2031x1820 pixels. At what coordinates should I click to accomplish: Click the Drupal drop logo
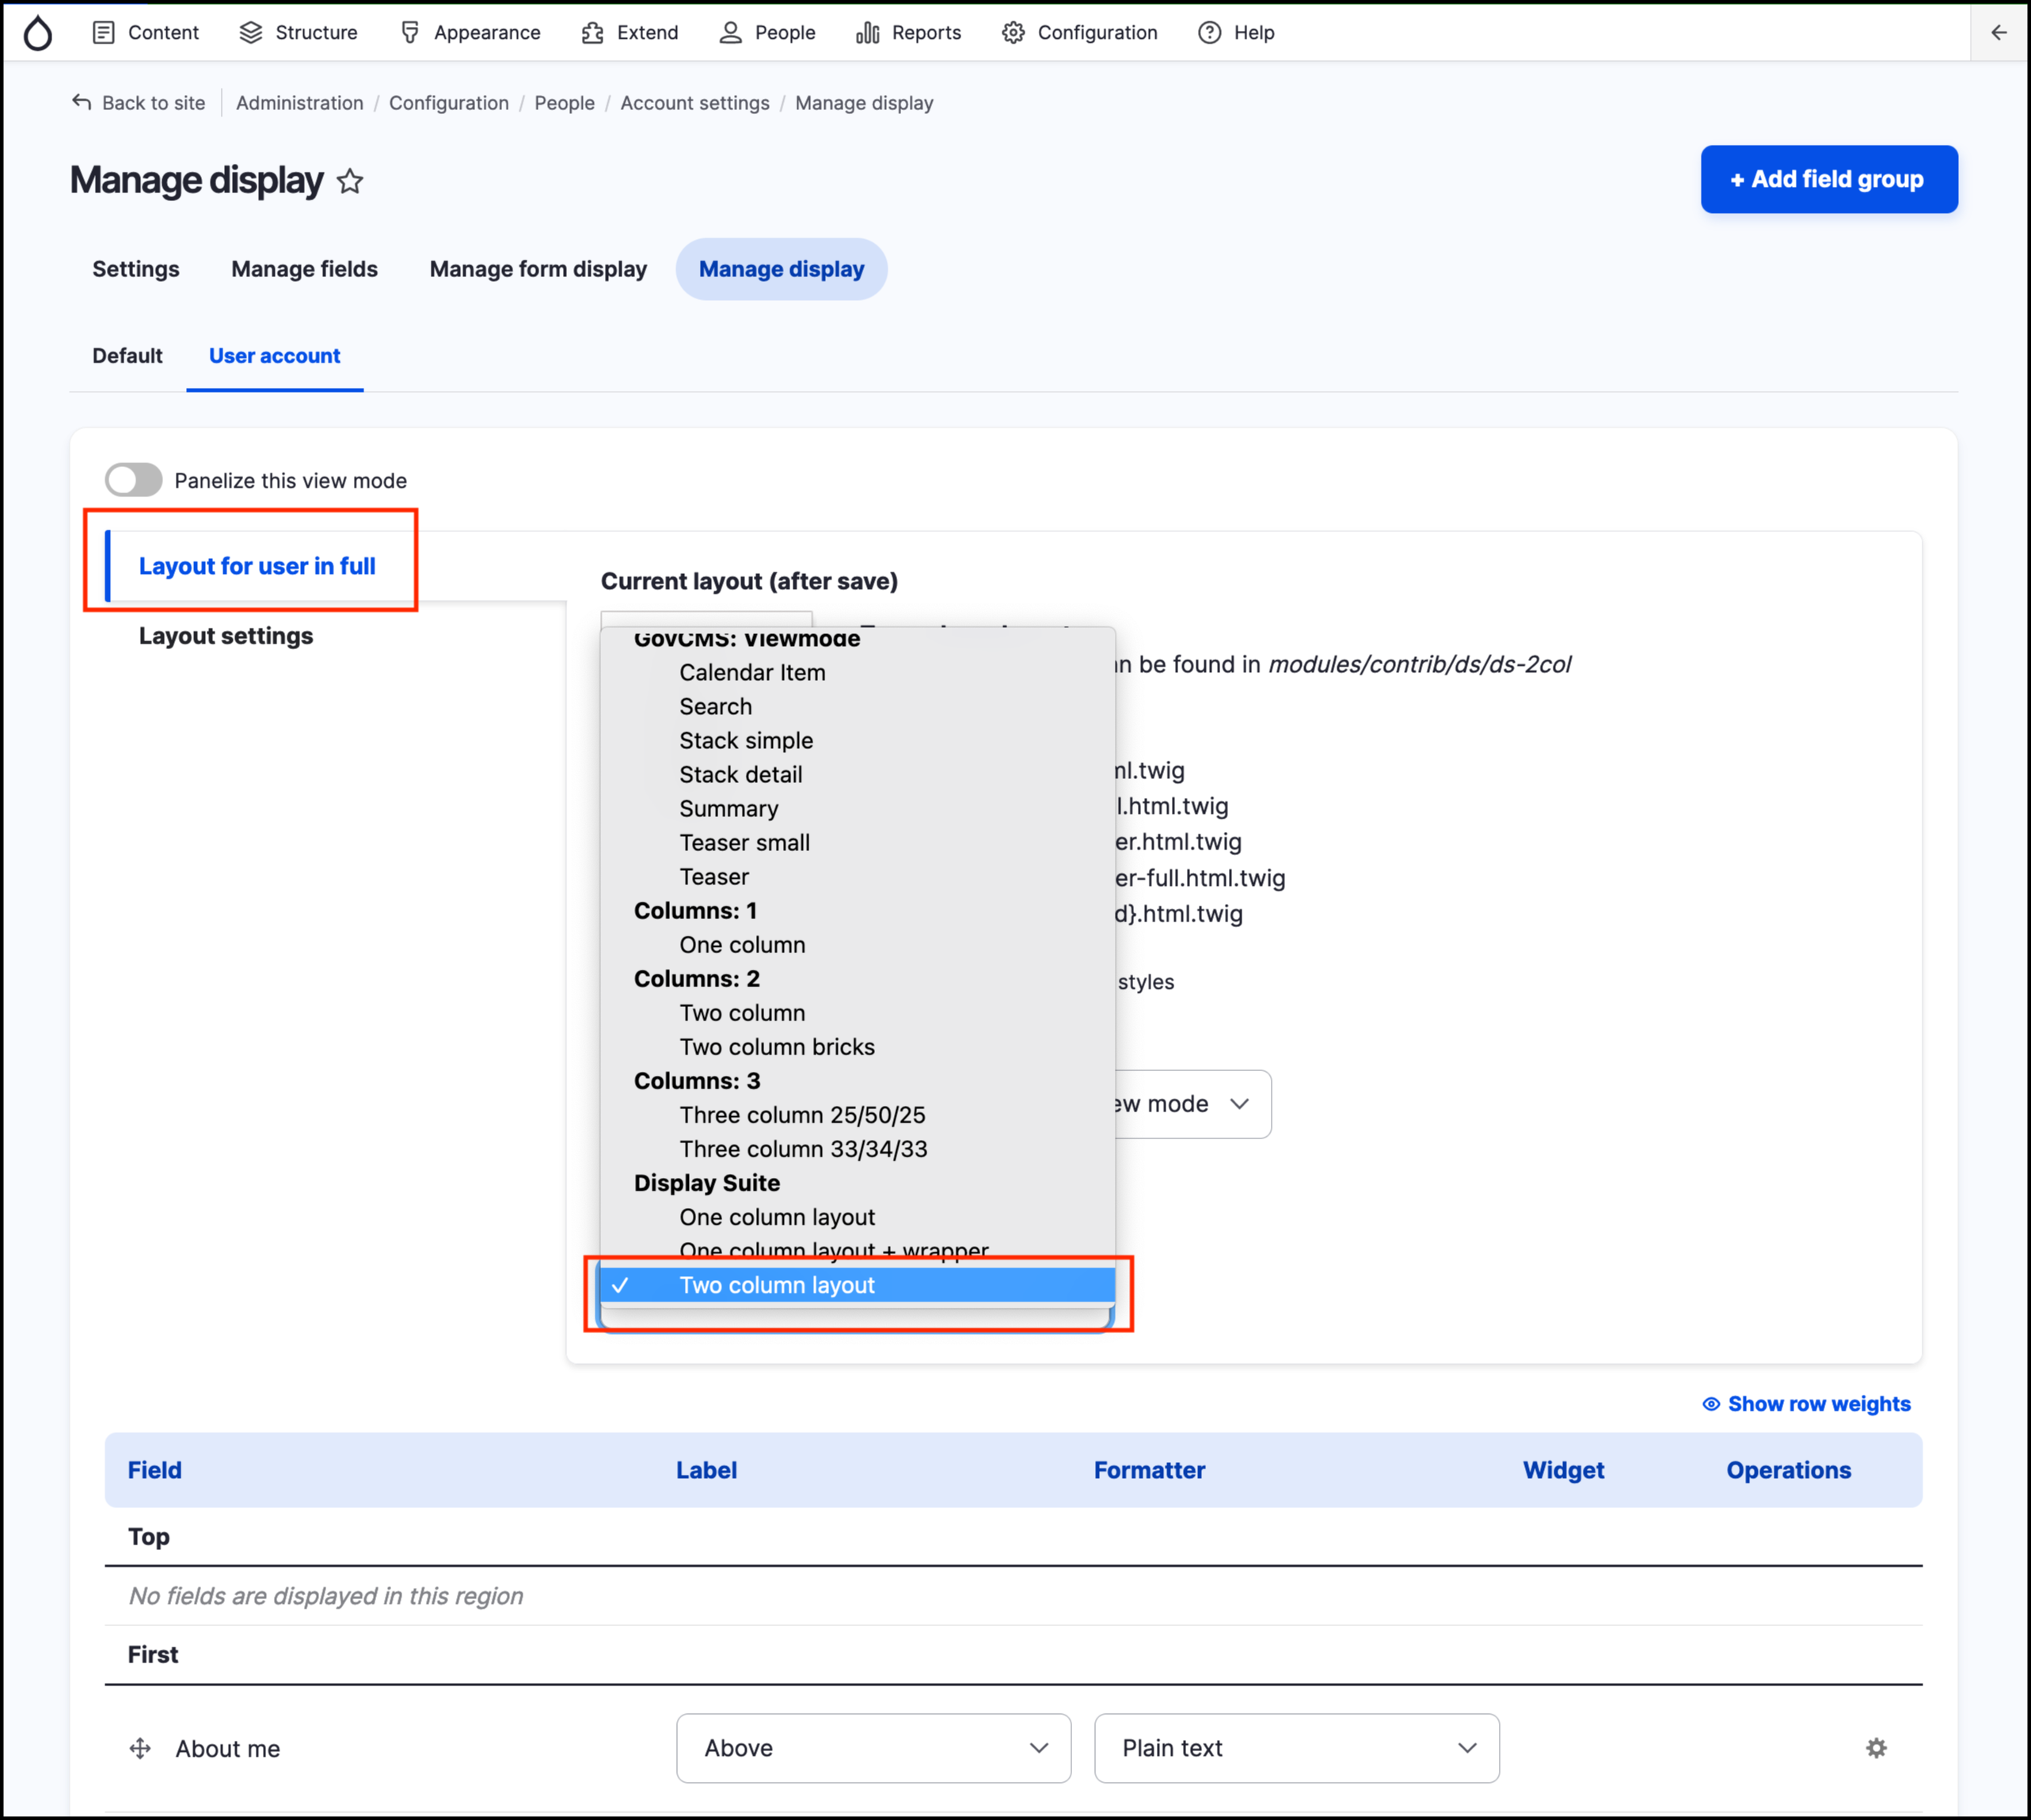coord(38,32)
